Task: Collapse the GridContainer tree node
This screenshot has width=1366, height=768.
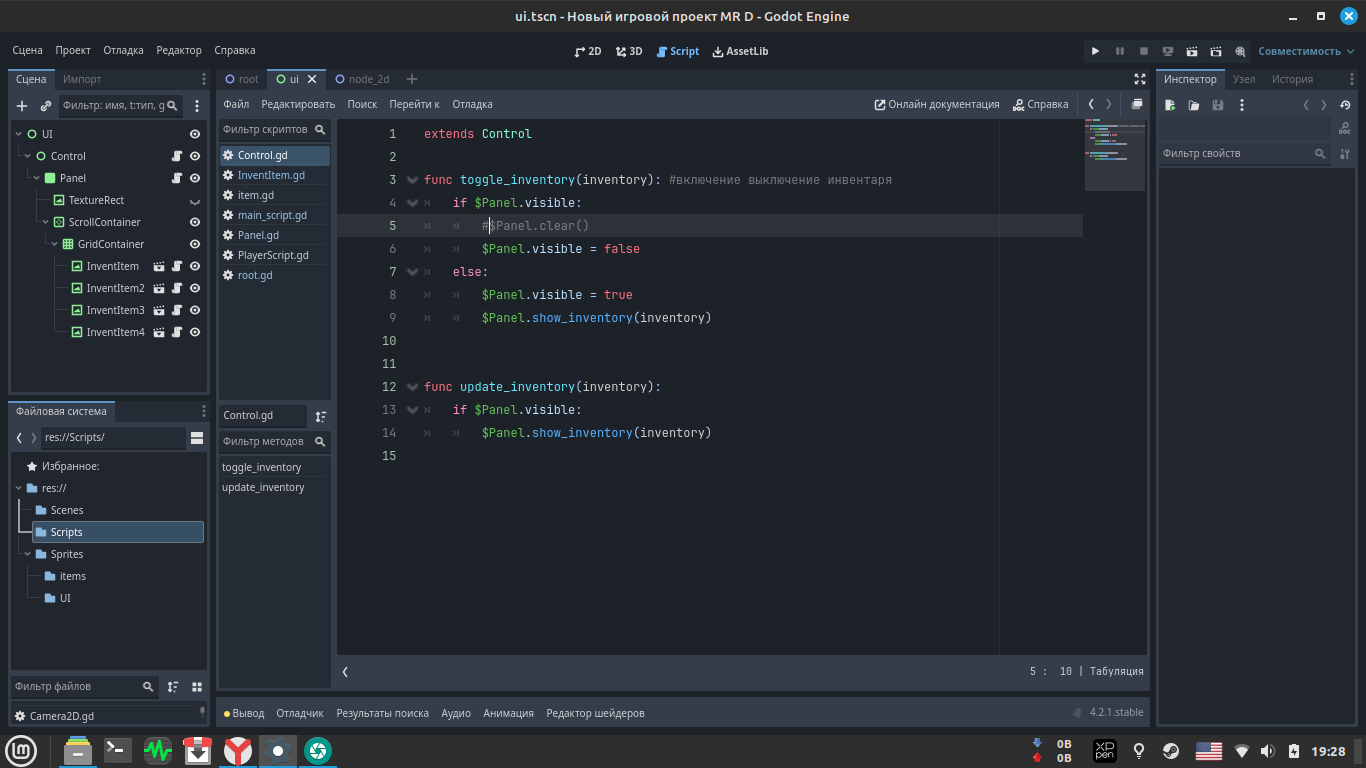Action: 55,244
